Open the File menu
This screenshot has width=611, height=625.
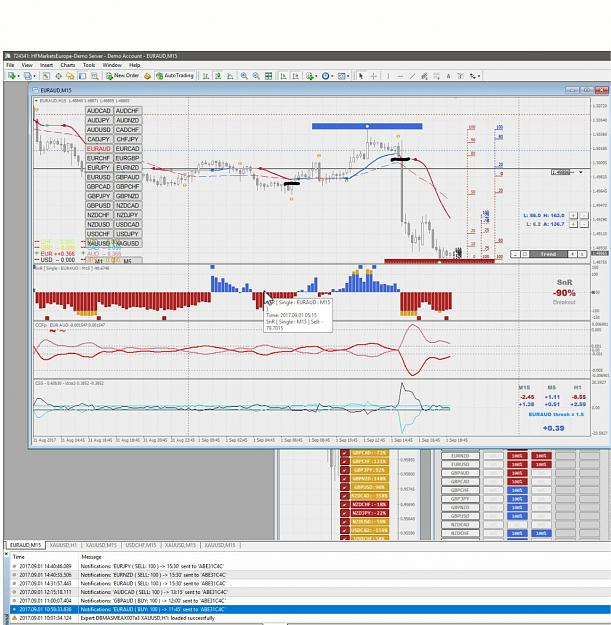(x=10, y=65)
